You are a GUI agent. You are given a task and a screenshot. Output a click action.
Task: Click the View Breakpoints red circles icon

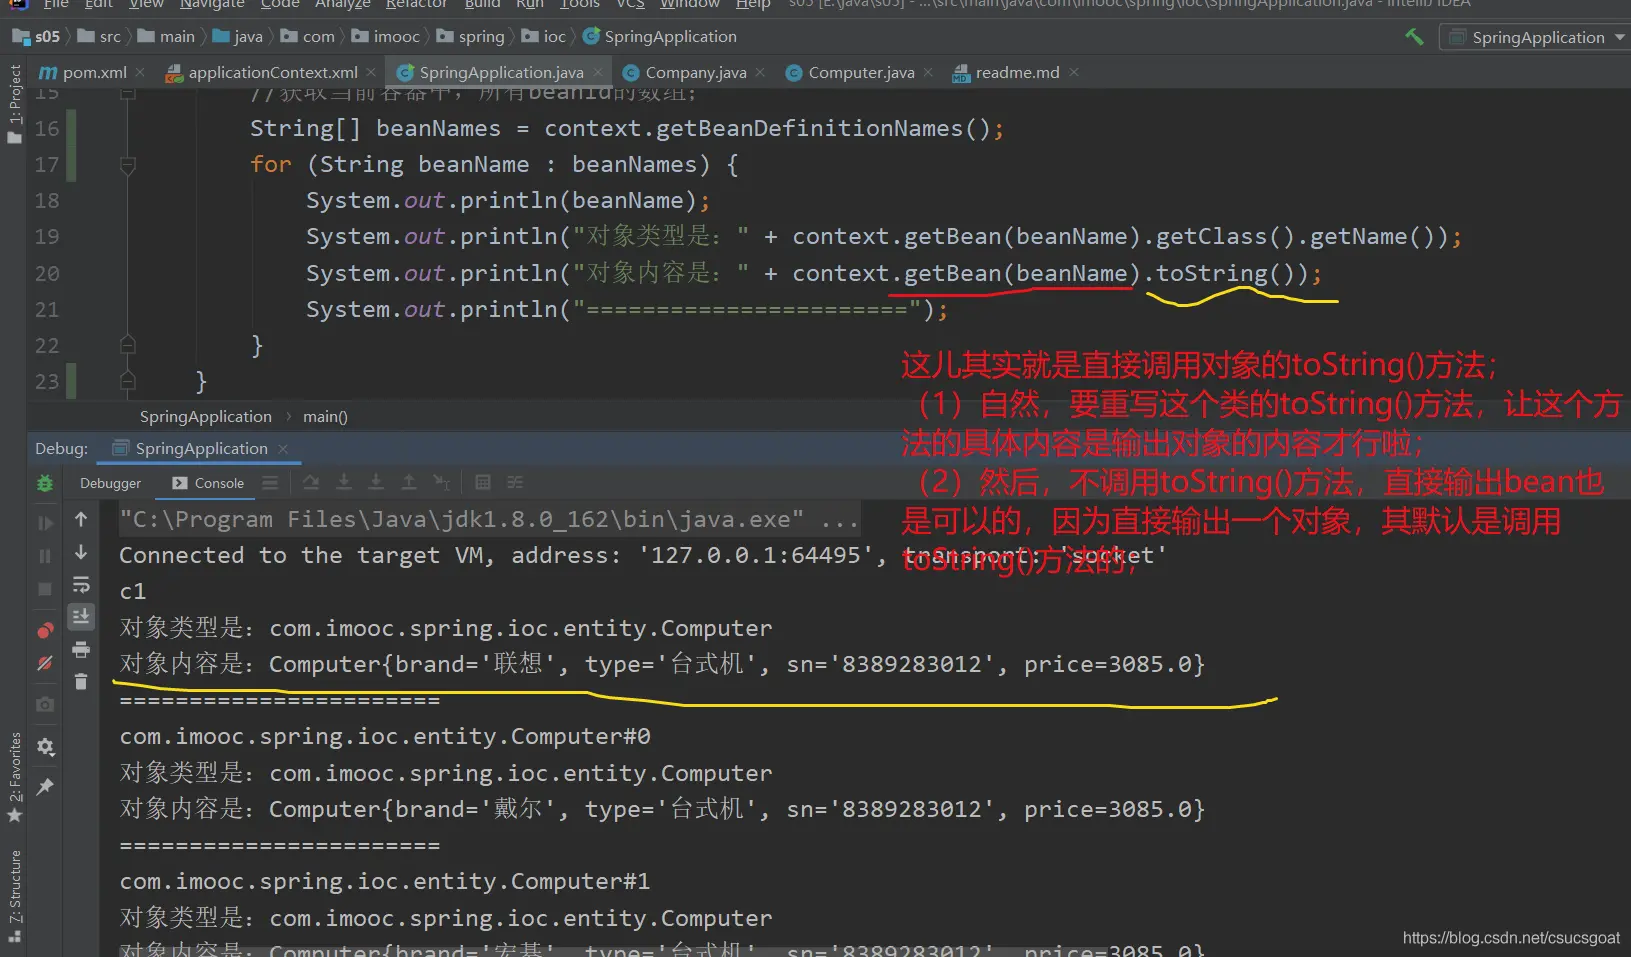[45, 630]
